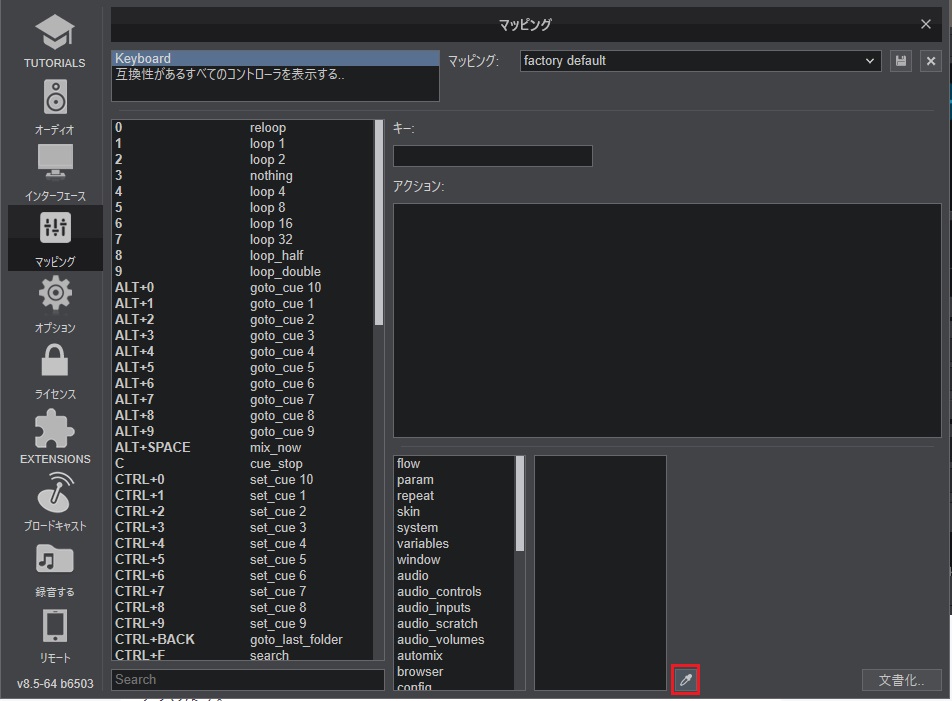Open the Tutorials settings section

[x=55, y=41]
